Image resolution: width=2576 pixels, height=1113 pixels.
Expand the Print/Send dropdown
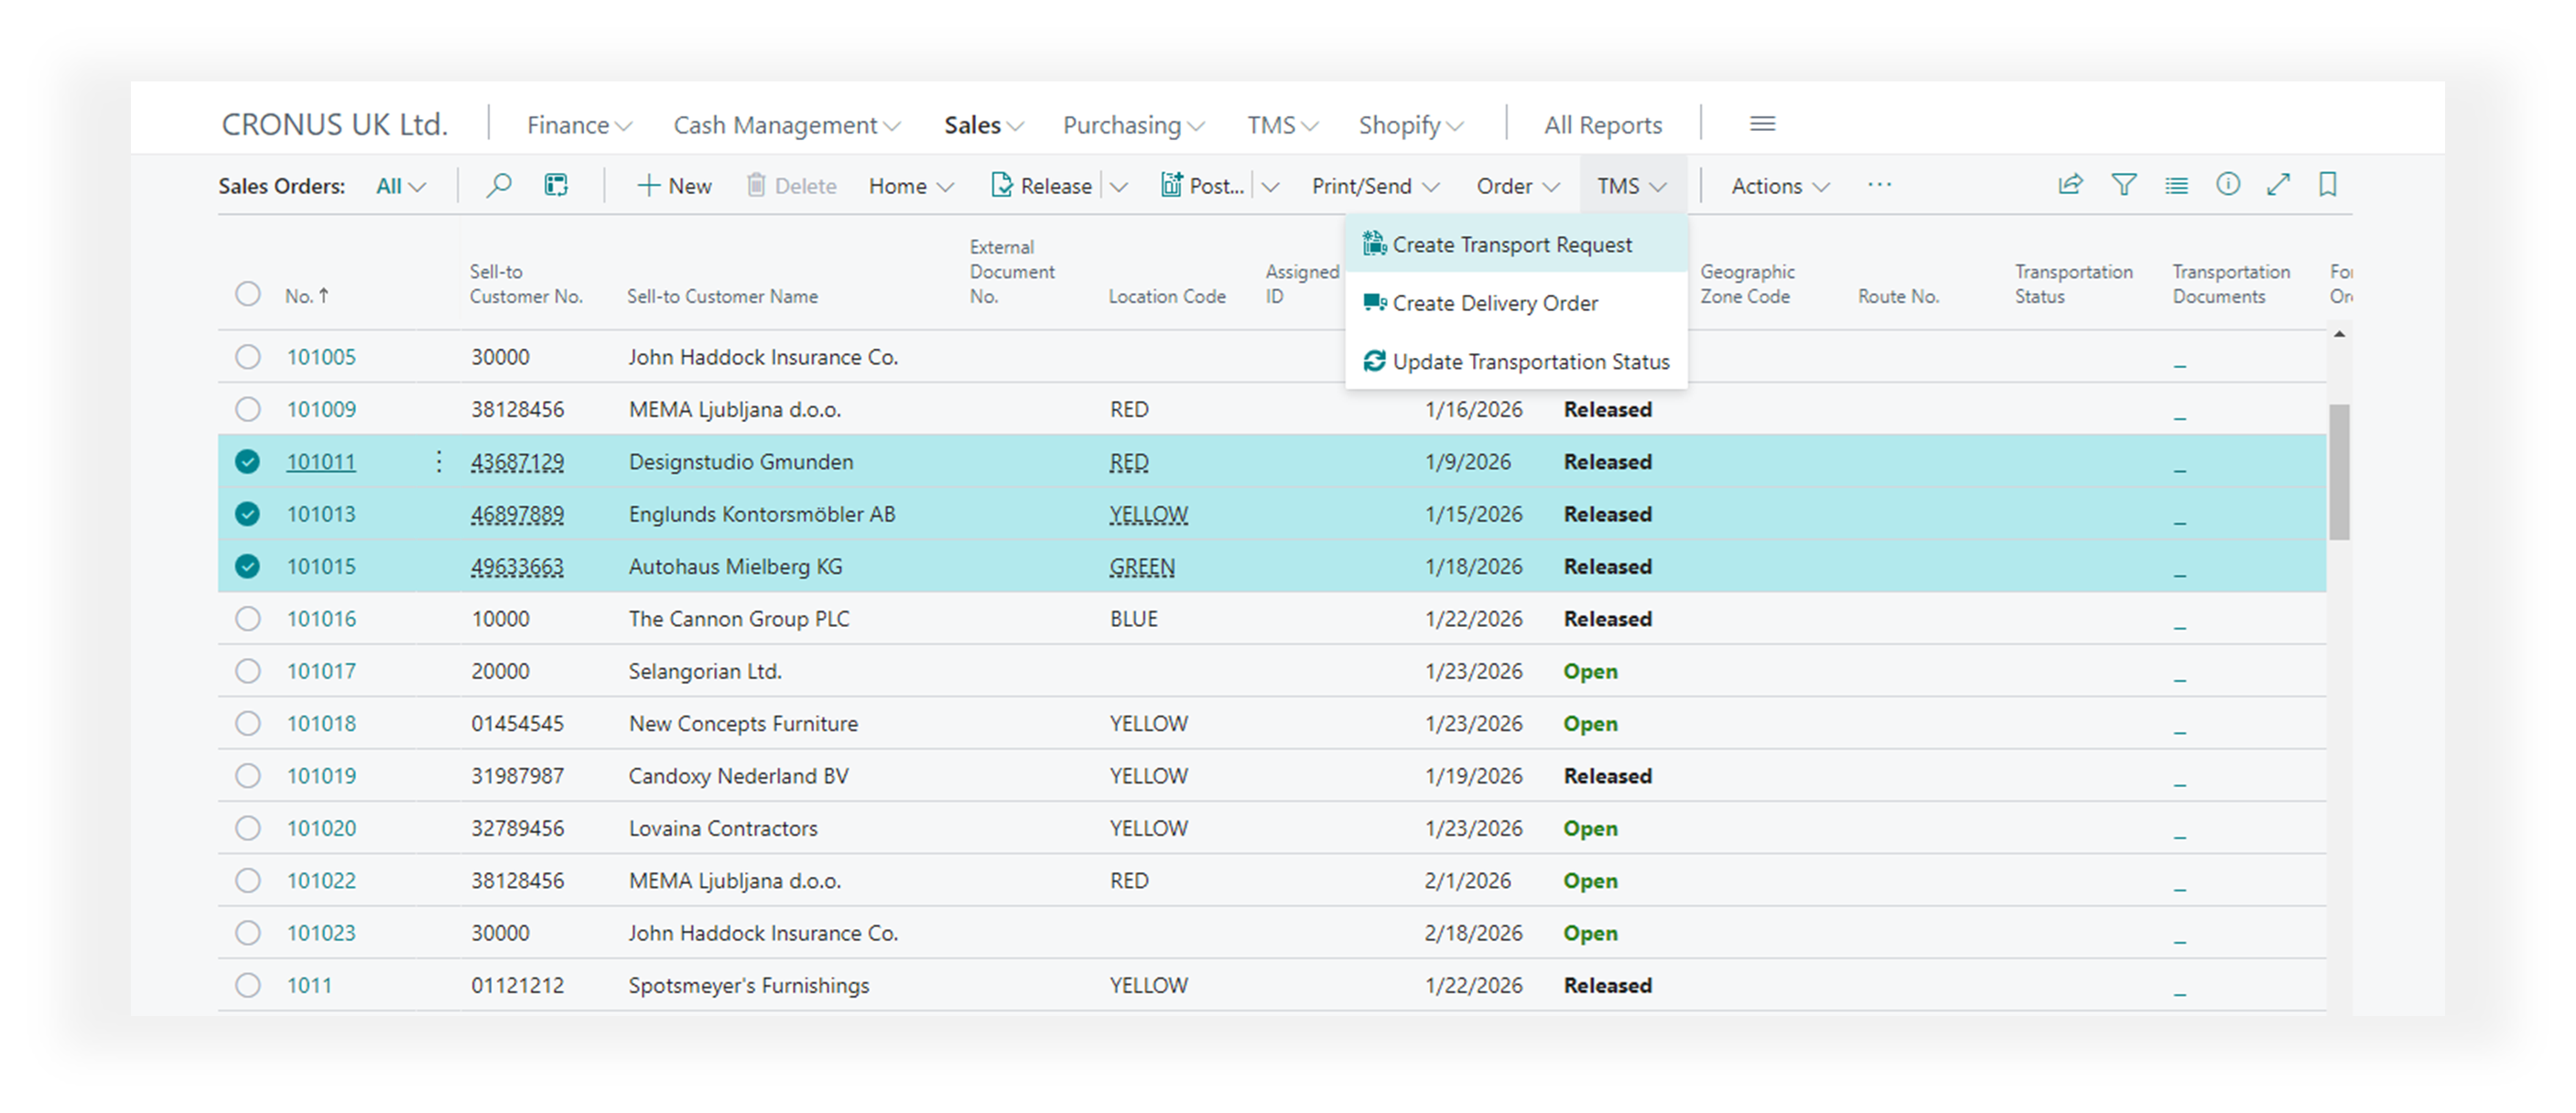pos(1375,186)
